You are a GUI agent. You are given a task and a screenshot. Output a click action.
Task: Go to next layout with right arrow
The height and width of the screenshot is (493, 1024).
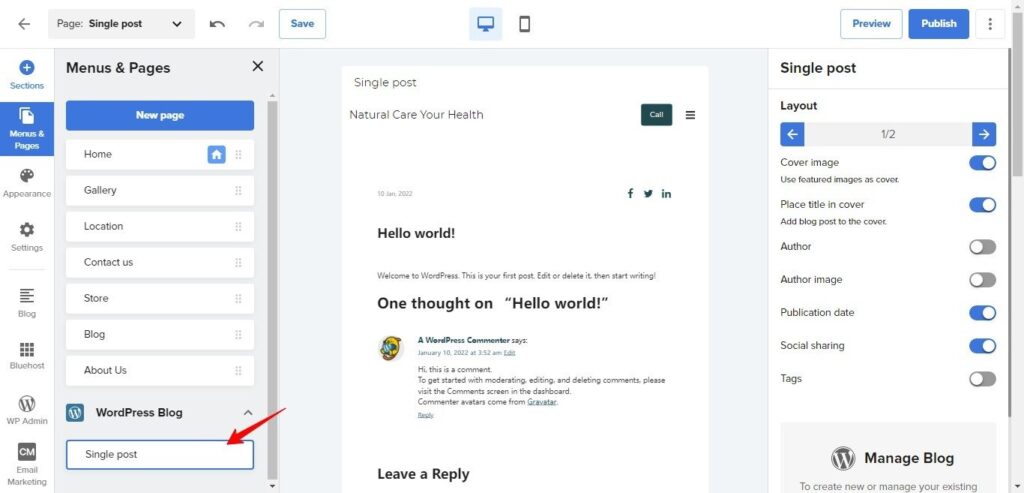point(984,134)
